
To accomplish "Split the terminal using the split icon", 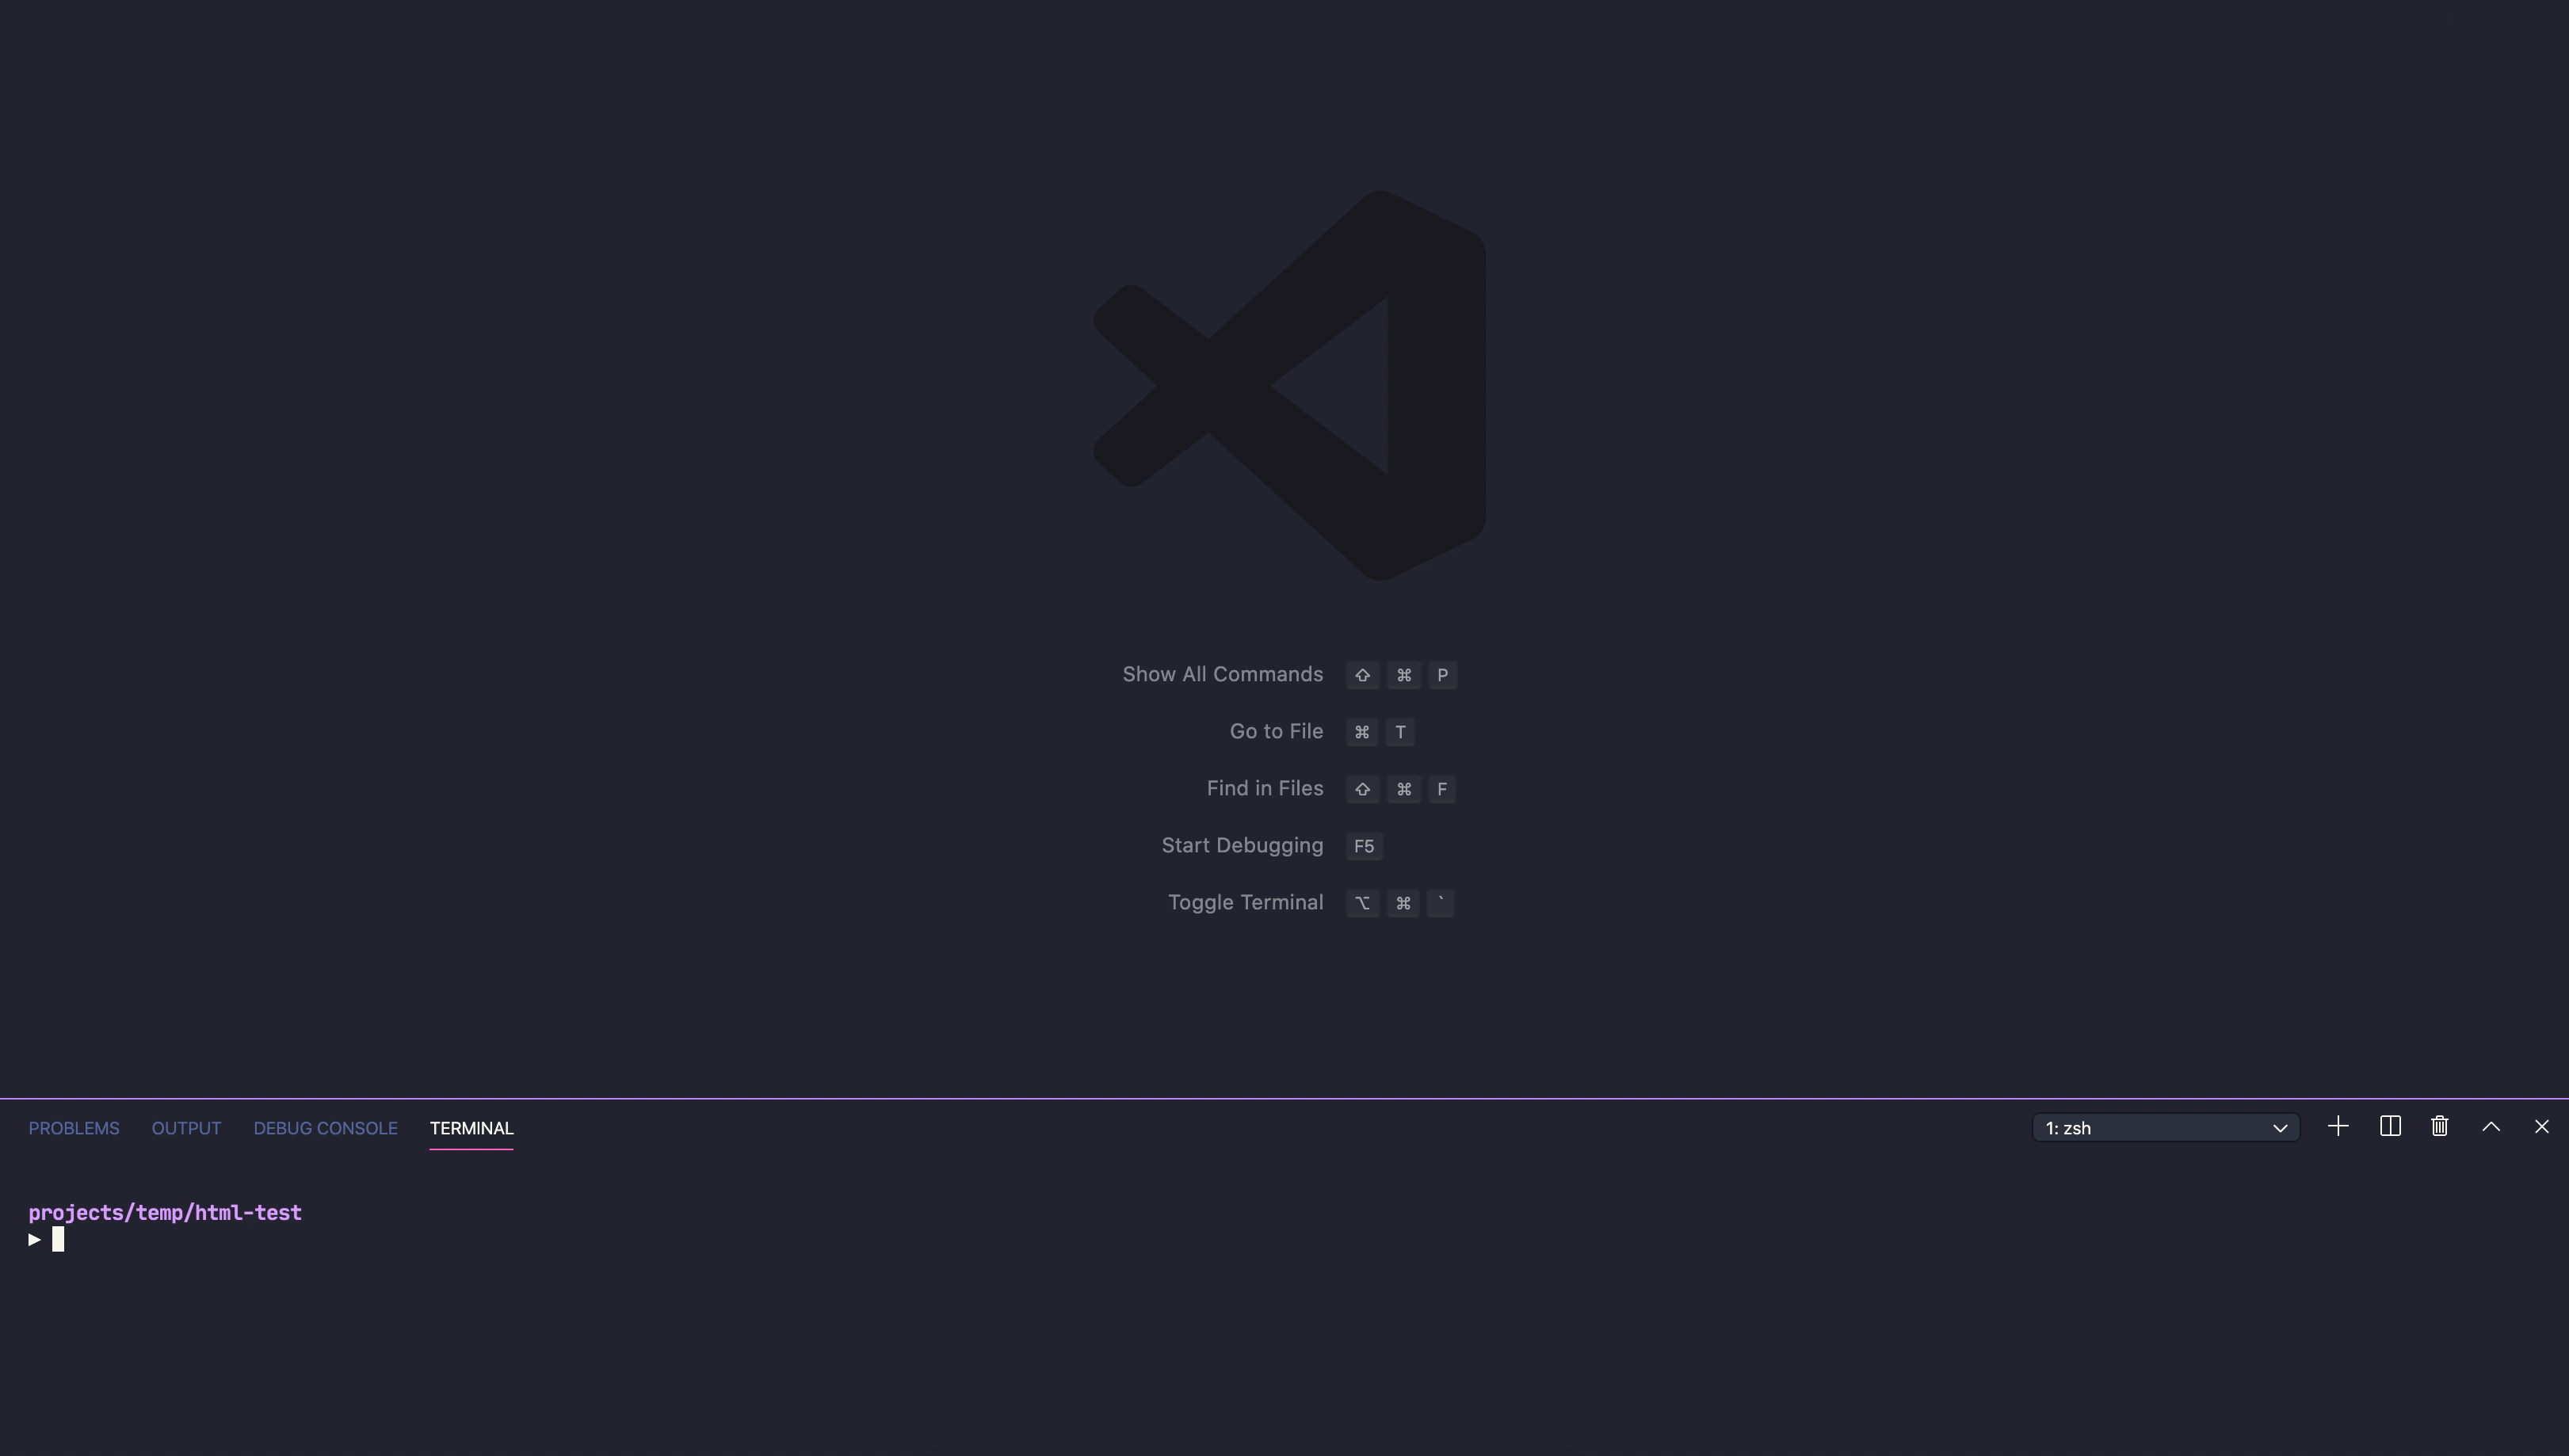I will [x=2389, y=1126].
